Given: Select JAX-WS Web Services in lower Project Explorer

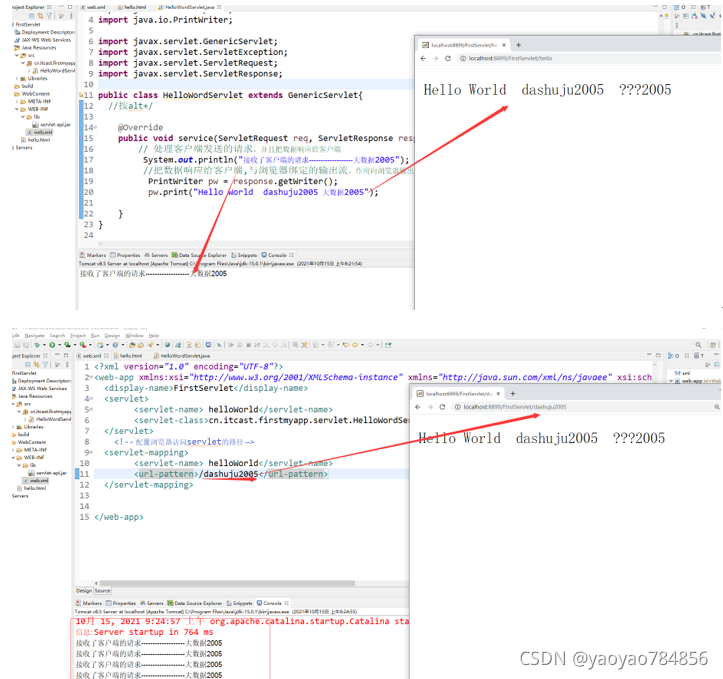Looking at the screenshot, I should pos(39,389).
